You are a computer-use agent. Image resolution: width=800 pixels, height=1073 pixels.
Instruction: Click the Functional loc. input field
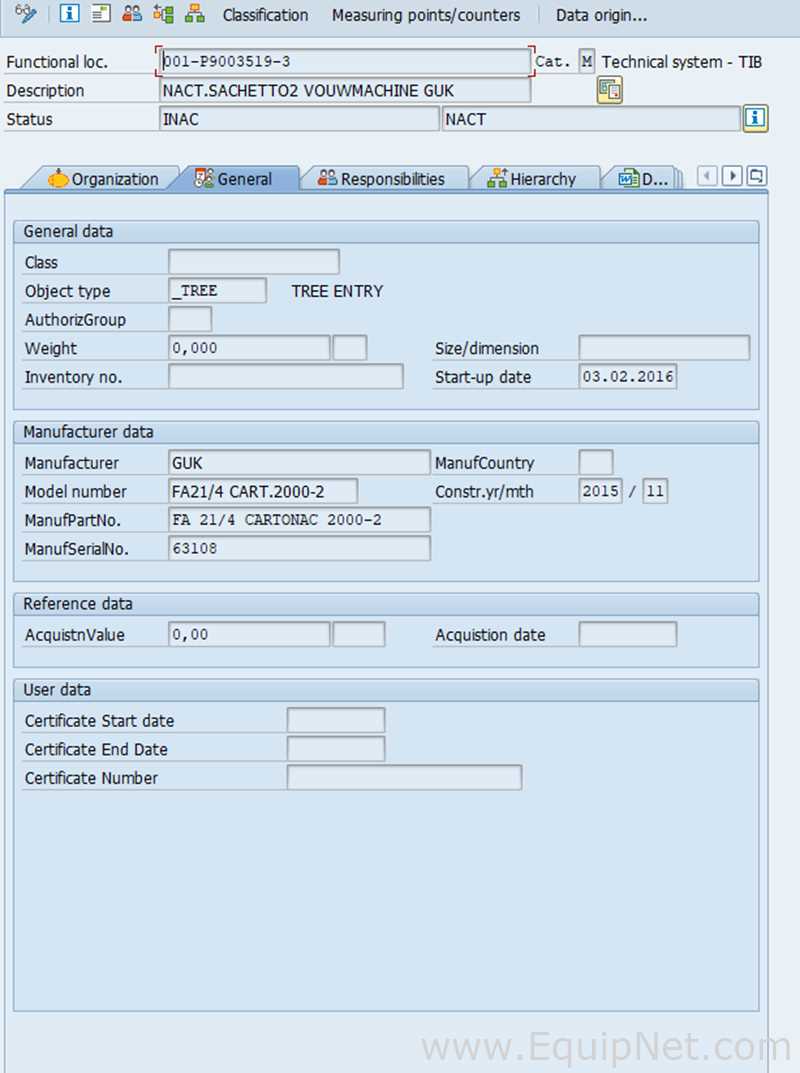click(x=345, y=61)
